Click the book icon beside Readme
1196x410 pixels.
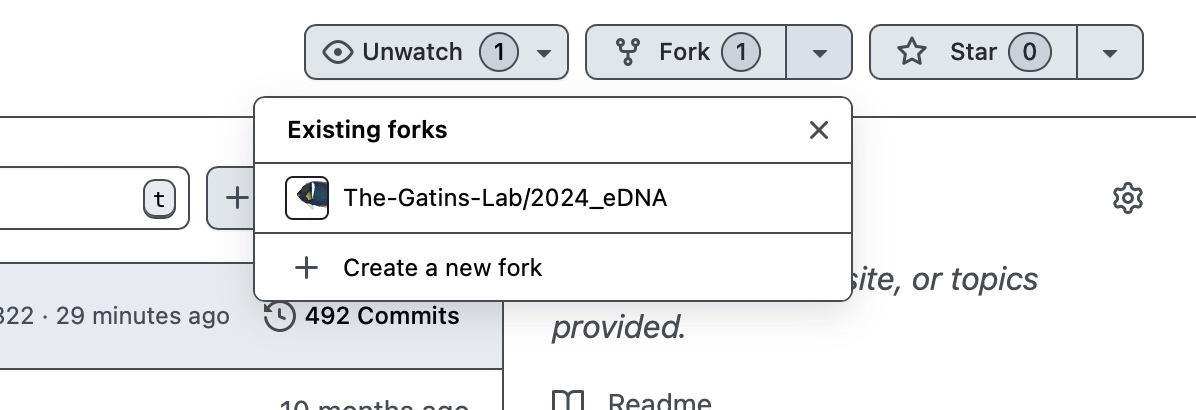click(x=568, y=402)
